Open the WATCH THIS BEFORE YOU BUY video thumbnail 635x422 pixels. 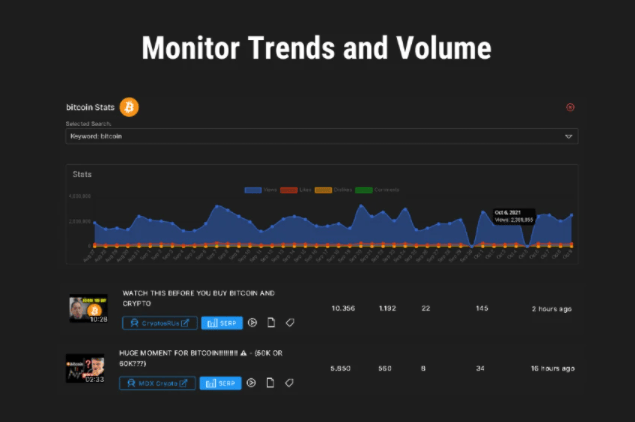click(88, 309)
